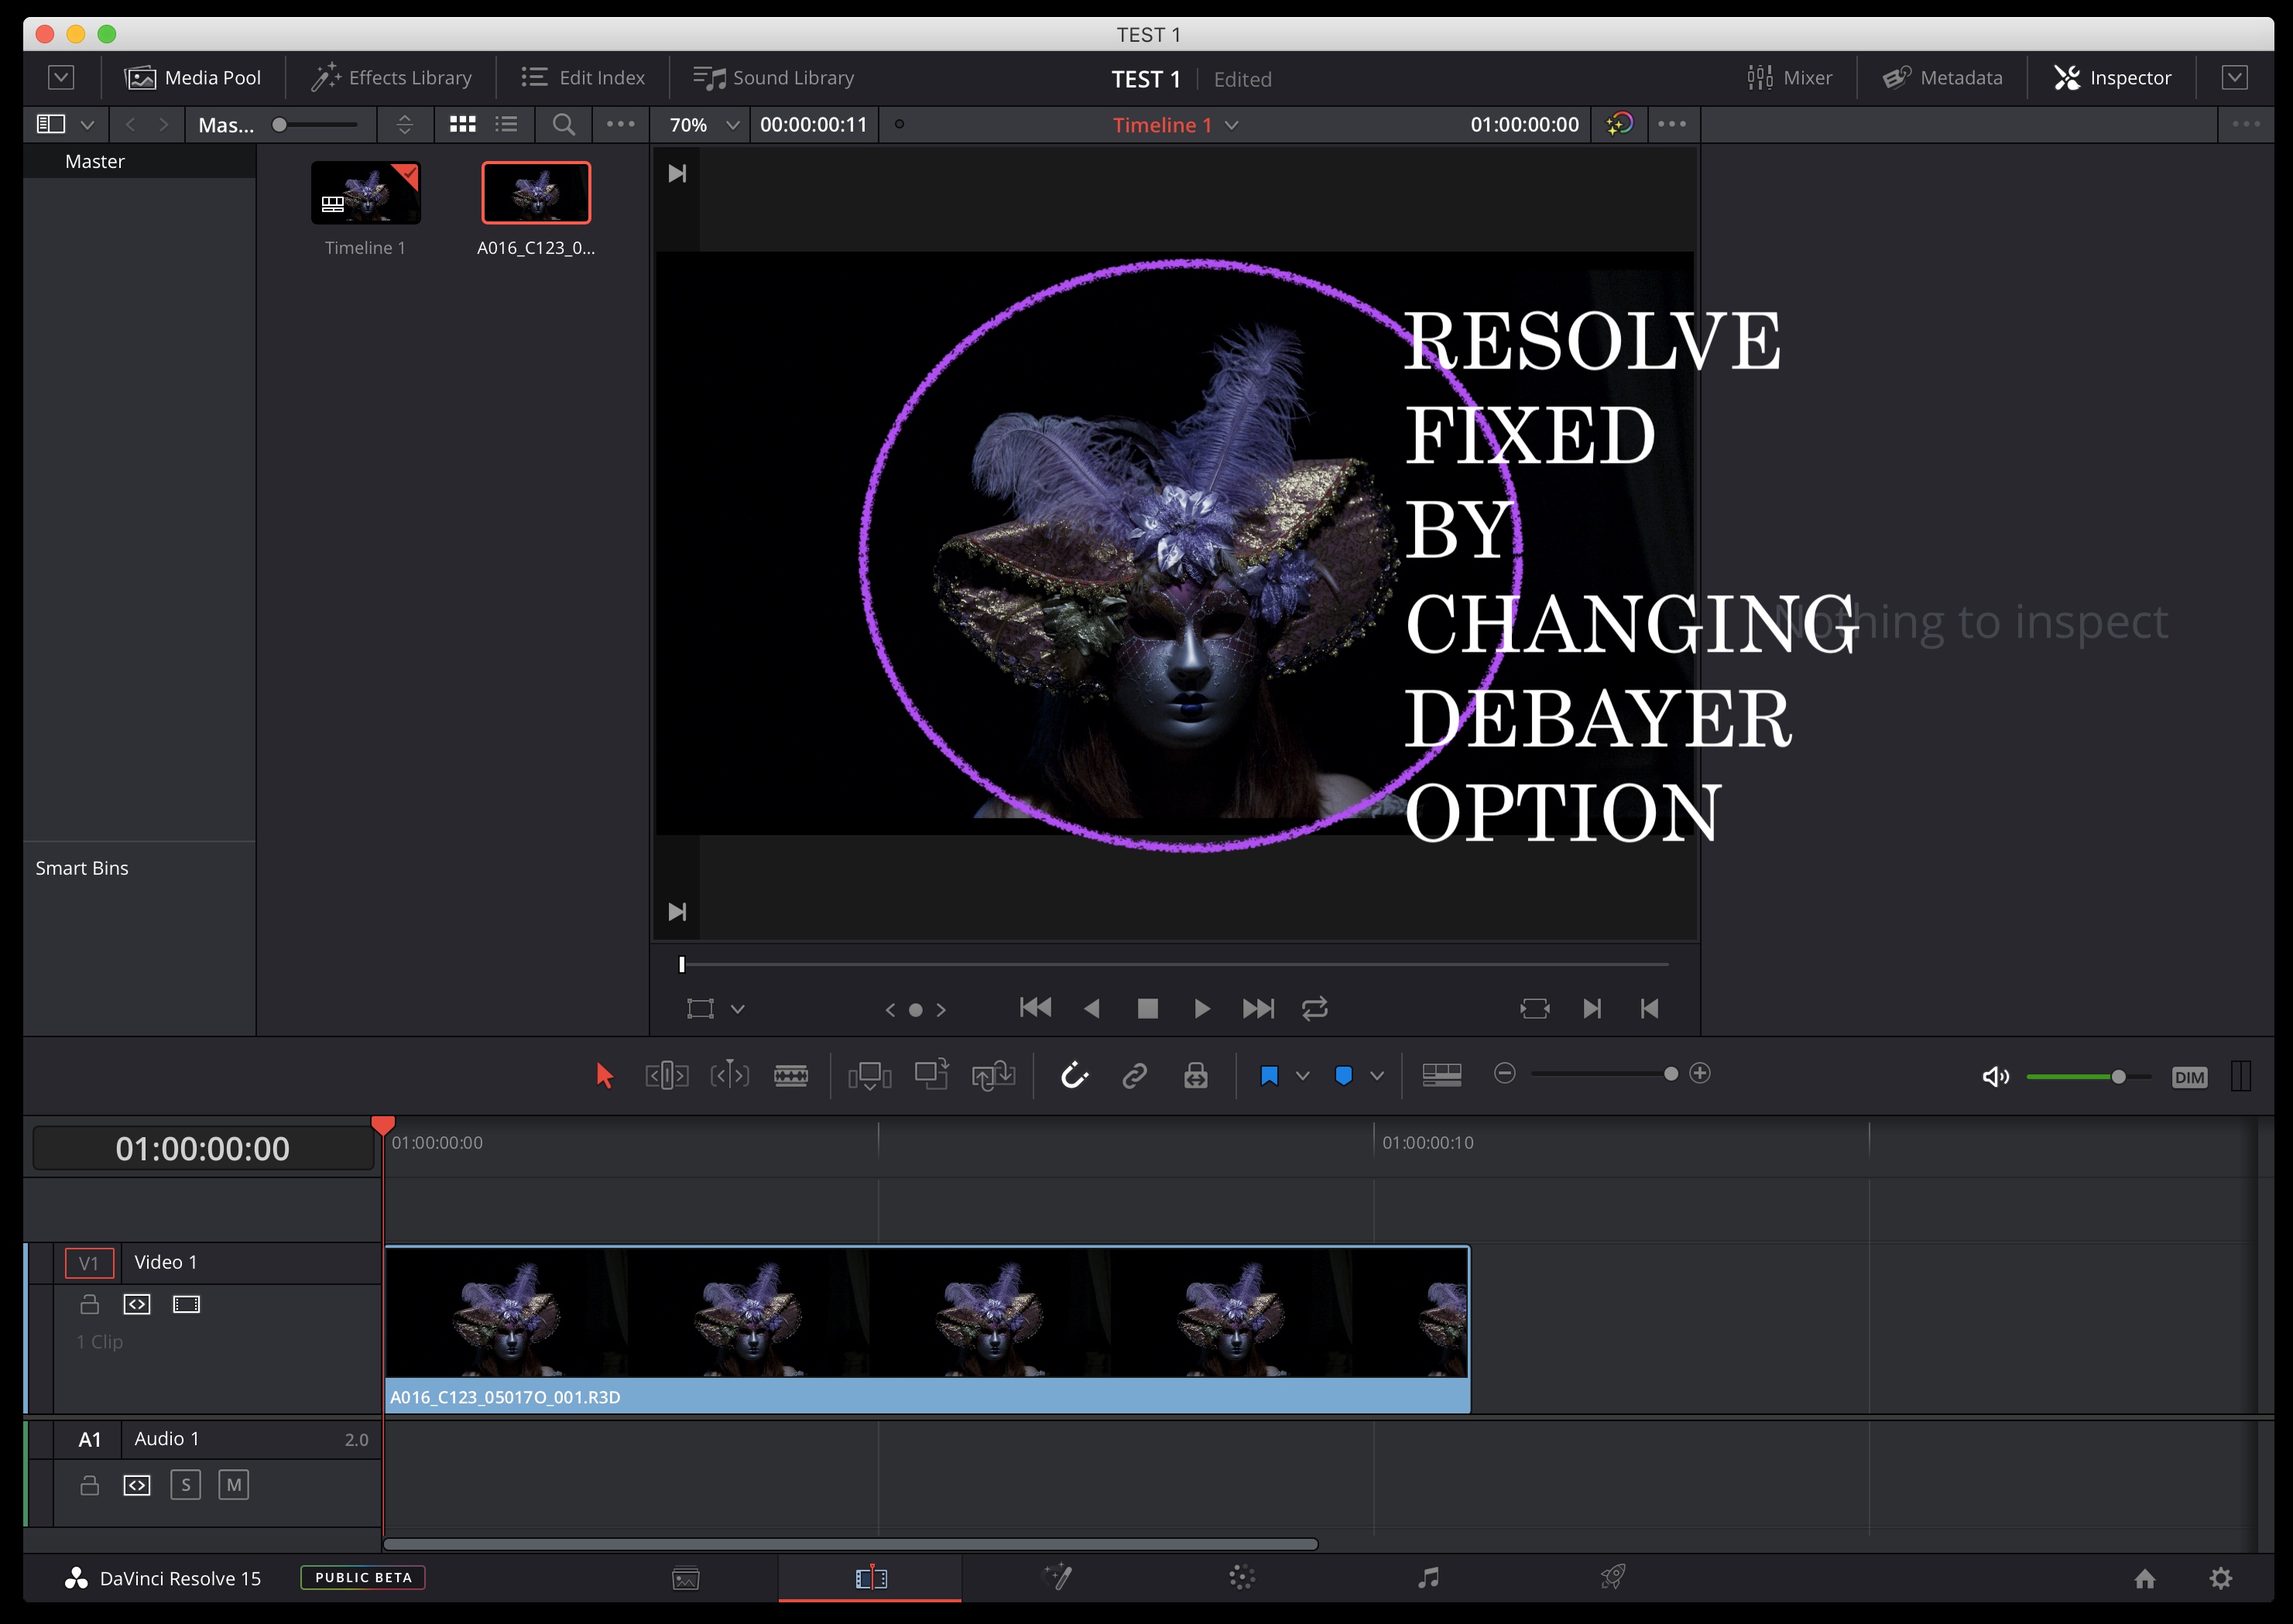Toggle the DIM audio button
The height and width of the screenshot is (1624, 2293).
[x=2189, y=1077]
